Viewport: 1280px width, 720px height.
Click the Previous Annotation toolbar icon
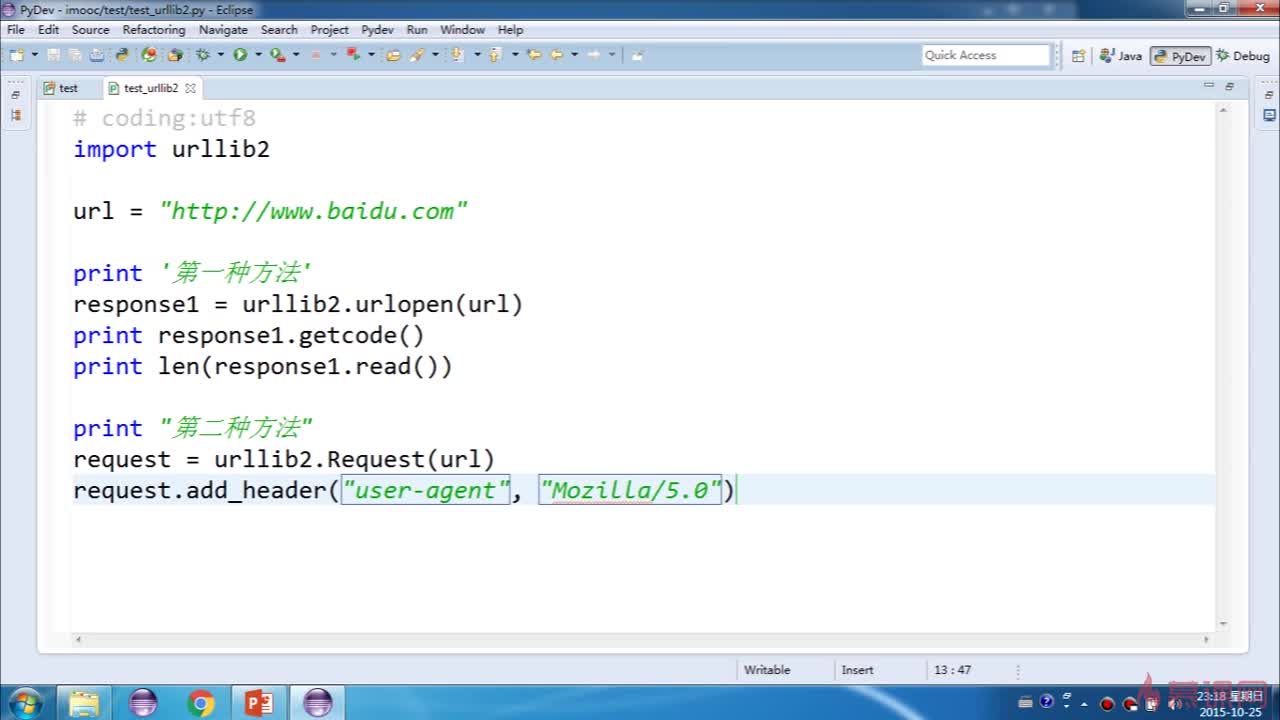pos(495,55)
